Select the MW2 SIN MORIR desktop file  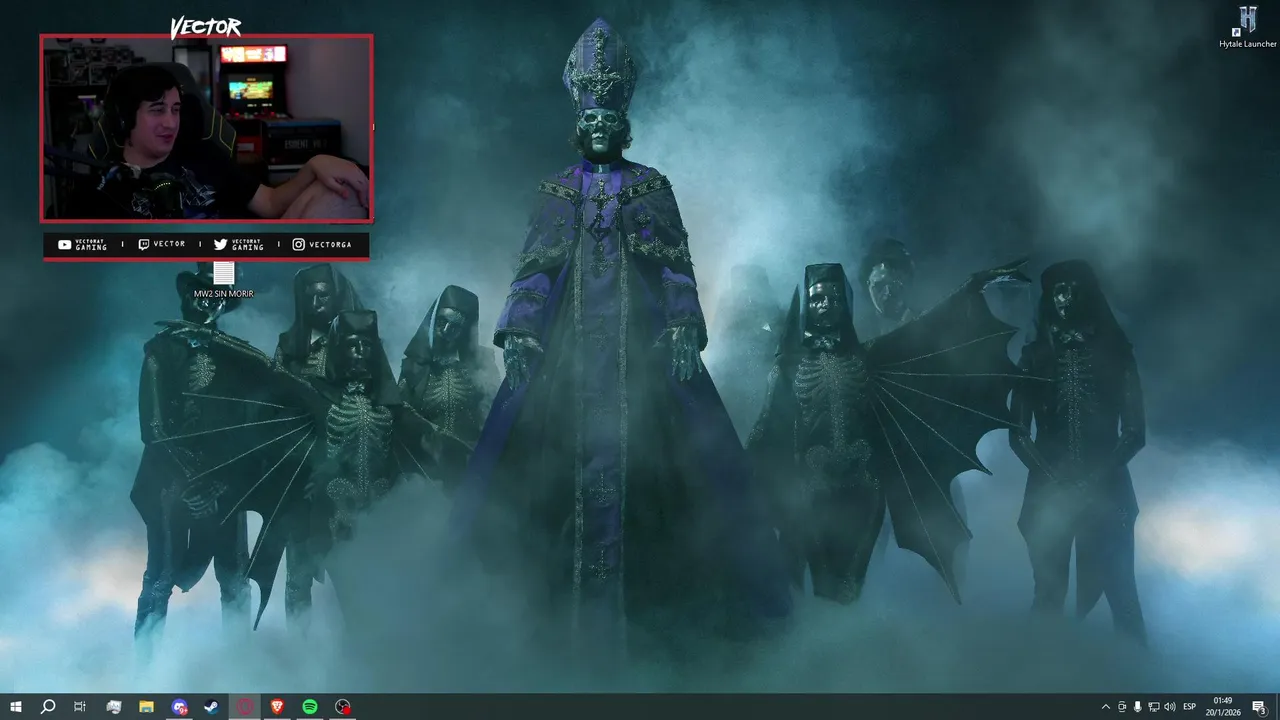223,280
